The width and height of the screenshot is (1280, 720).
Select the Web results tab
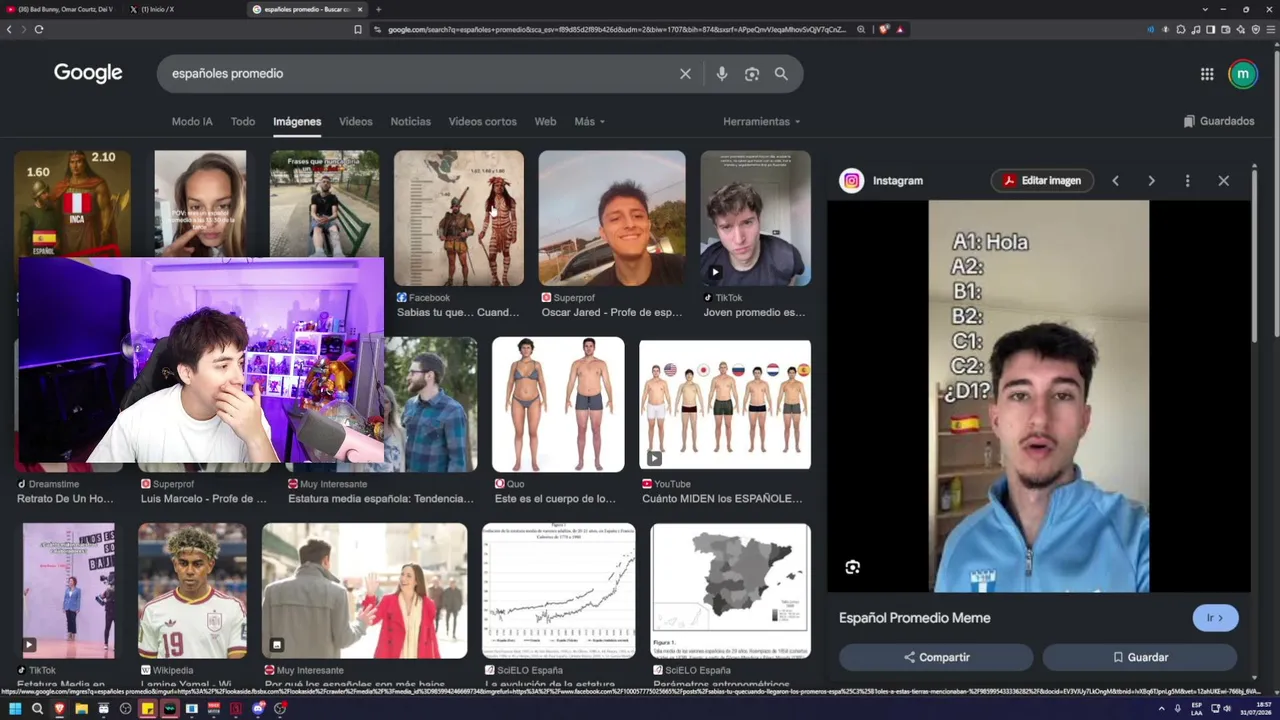pos(545,122)
